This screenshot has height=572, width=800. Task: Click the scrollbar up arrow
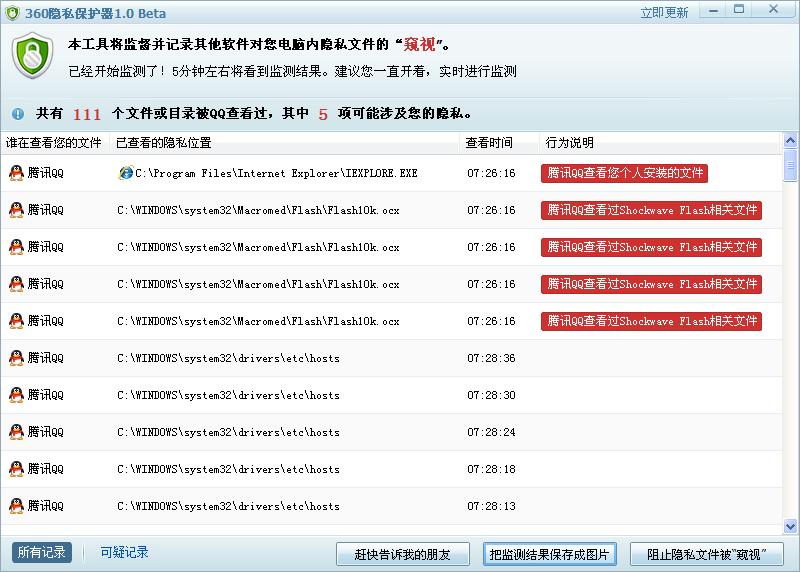pos(790,140)
